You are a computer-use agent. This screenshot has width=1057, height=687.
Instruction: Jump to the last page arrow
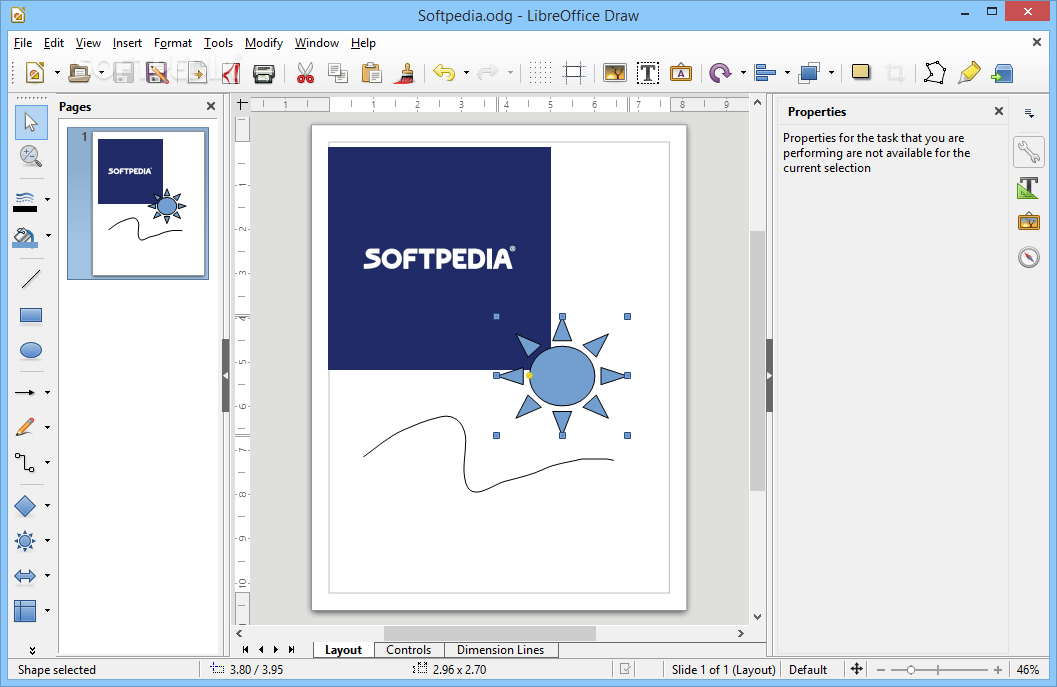(291, 650)
